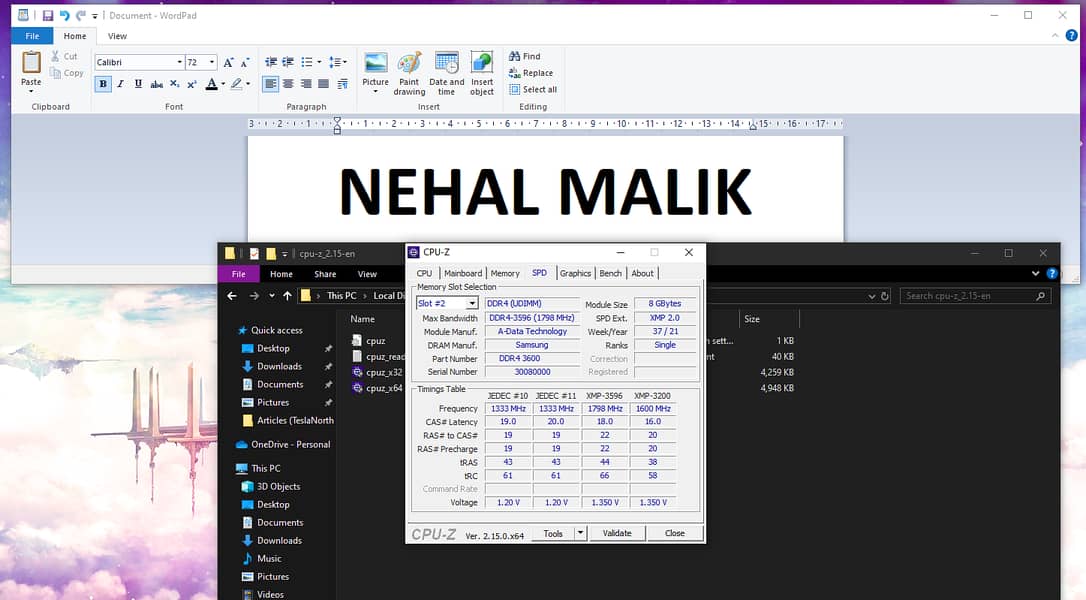Click the CPU-Z Tools button

[553, 533]
